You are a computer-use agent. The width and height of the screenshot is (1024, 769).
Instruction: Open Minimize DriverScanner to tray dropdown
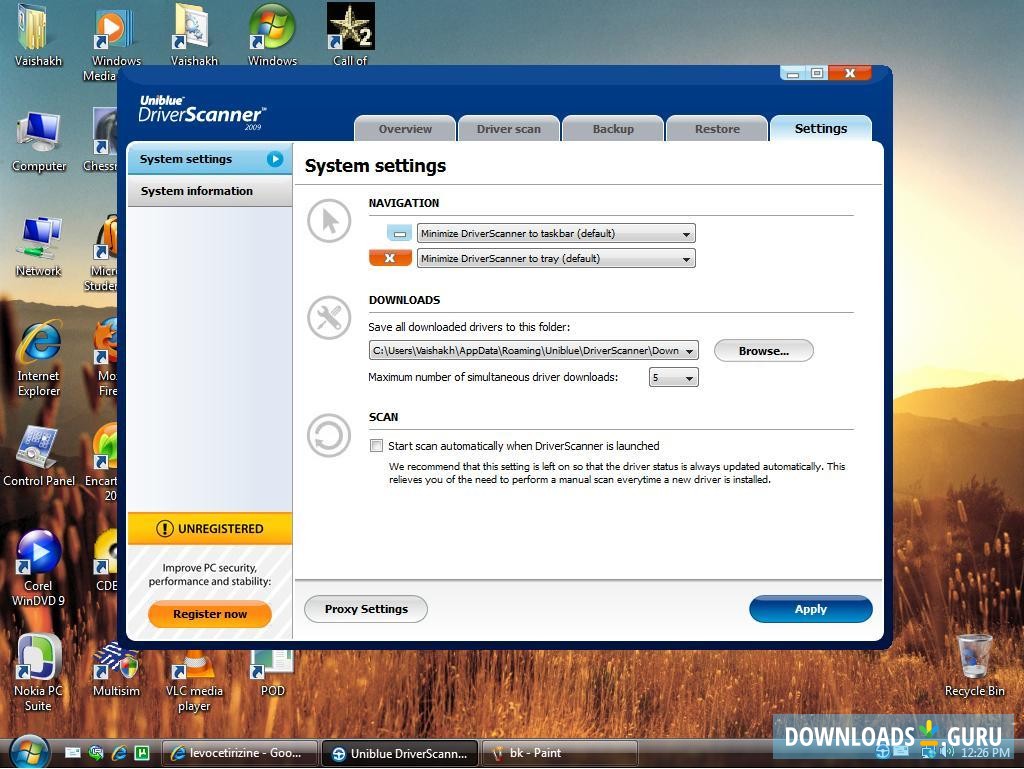tap(556, 259)
